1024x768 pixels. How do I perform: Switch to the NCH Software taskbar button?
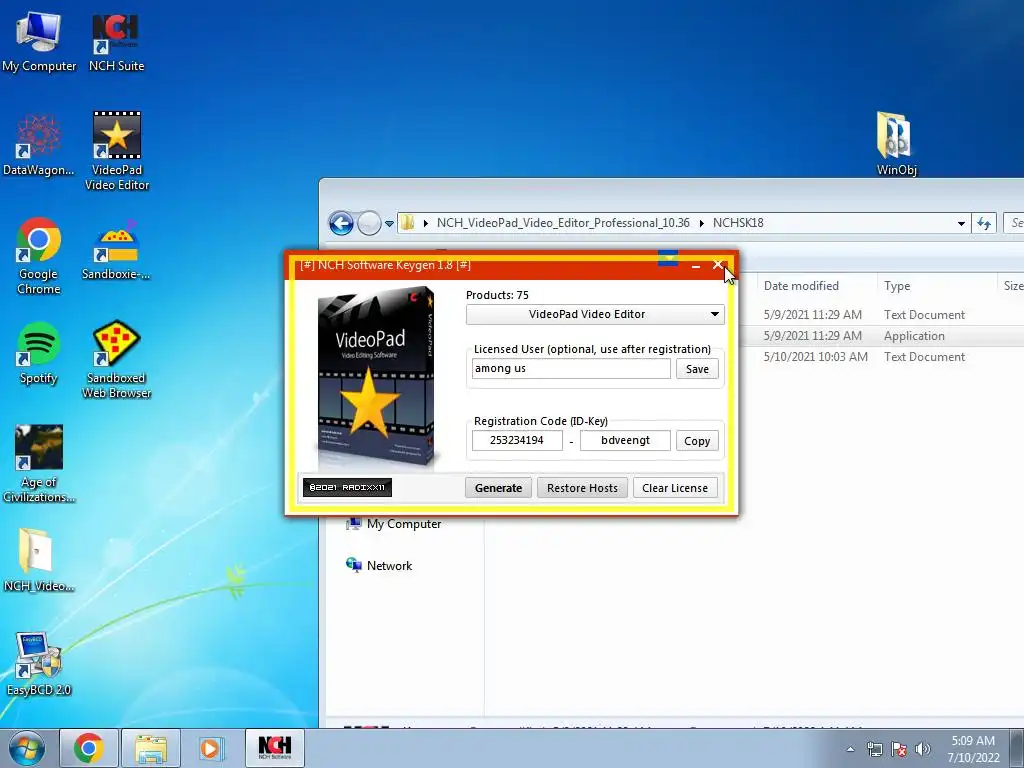coord(275,748)
